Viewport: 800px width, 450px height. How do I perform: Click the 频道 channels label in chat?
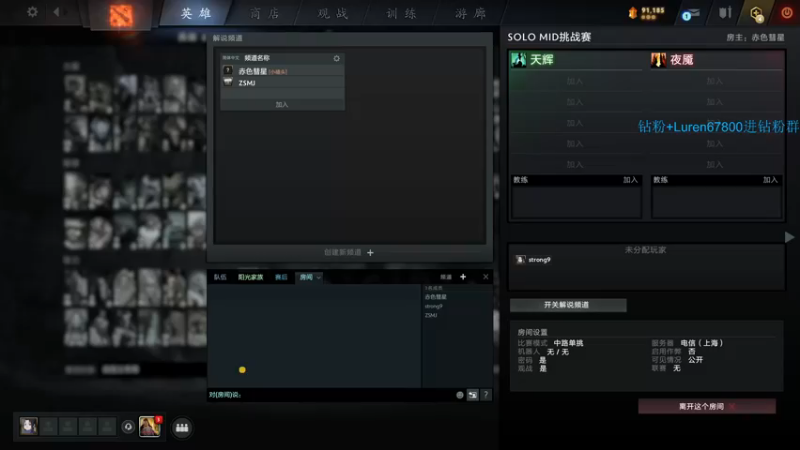tap(446, 277)
